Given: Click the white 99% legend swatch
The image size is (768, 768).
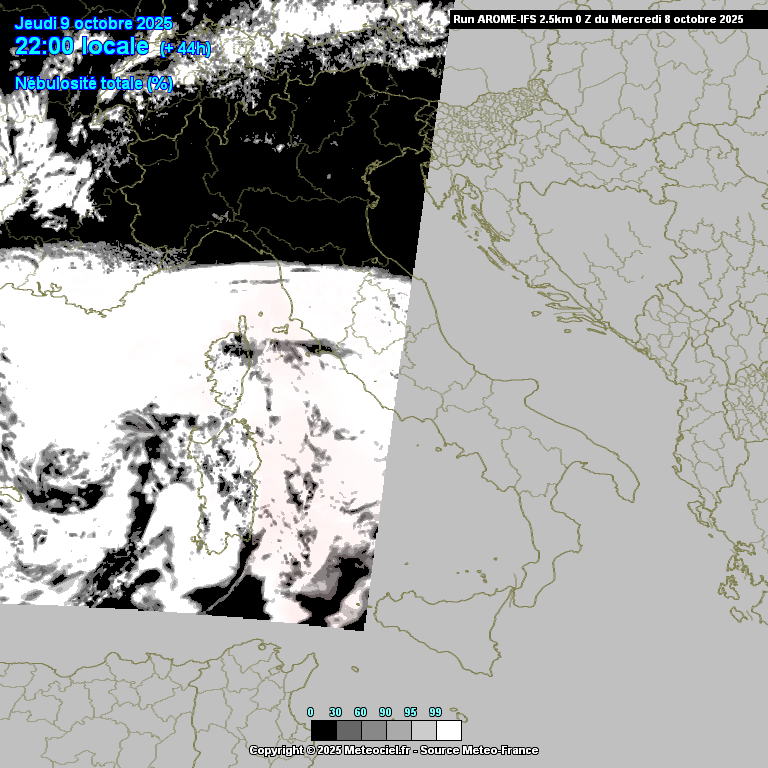Looking at the screenshot, I should [449, 730].
